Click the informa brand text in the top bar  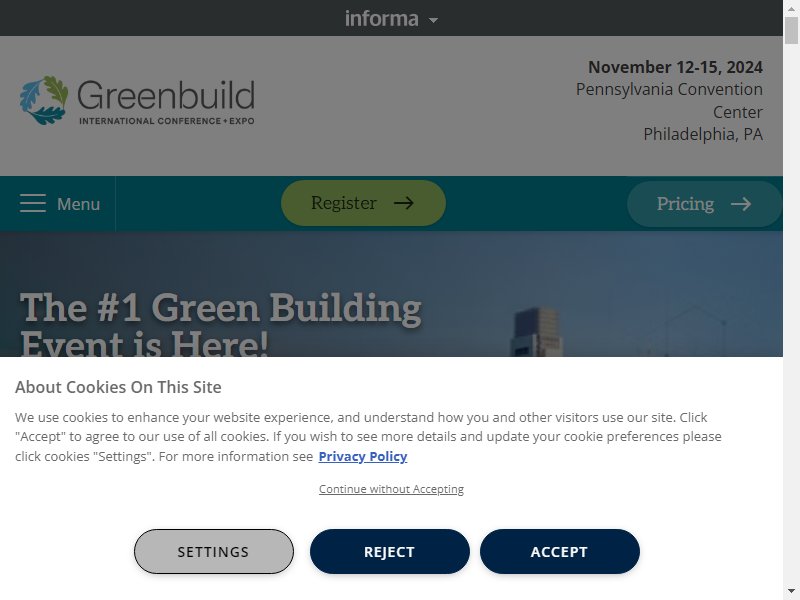point(382,18)
